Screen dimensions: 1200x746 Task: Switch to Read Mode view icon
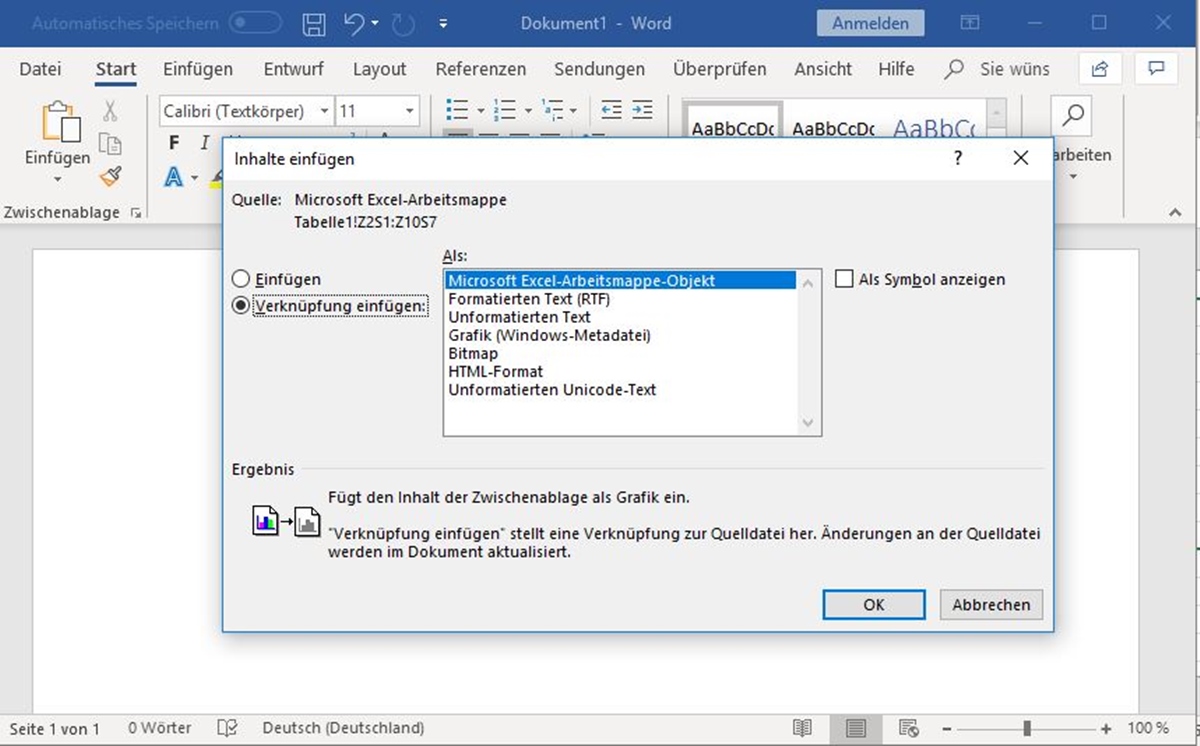click(x=802, y=728)
